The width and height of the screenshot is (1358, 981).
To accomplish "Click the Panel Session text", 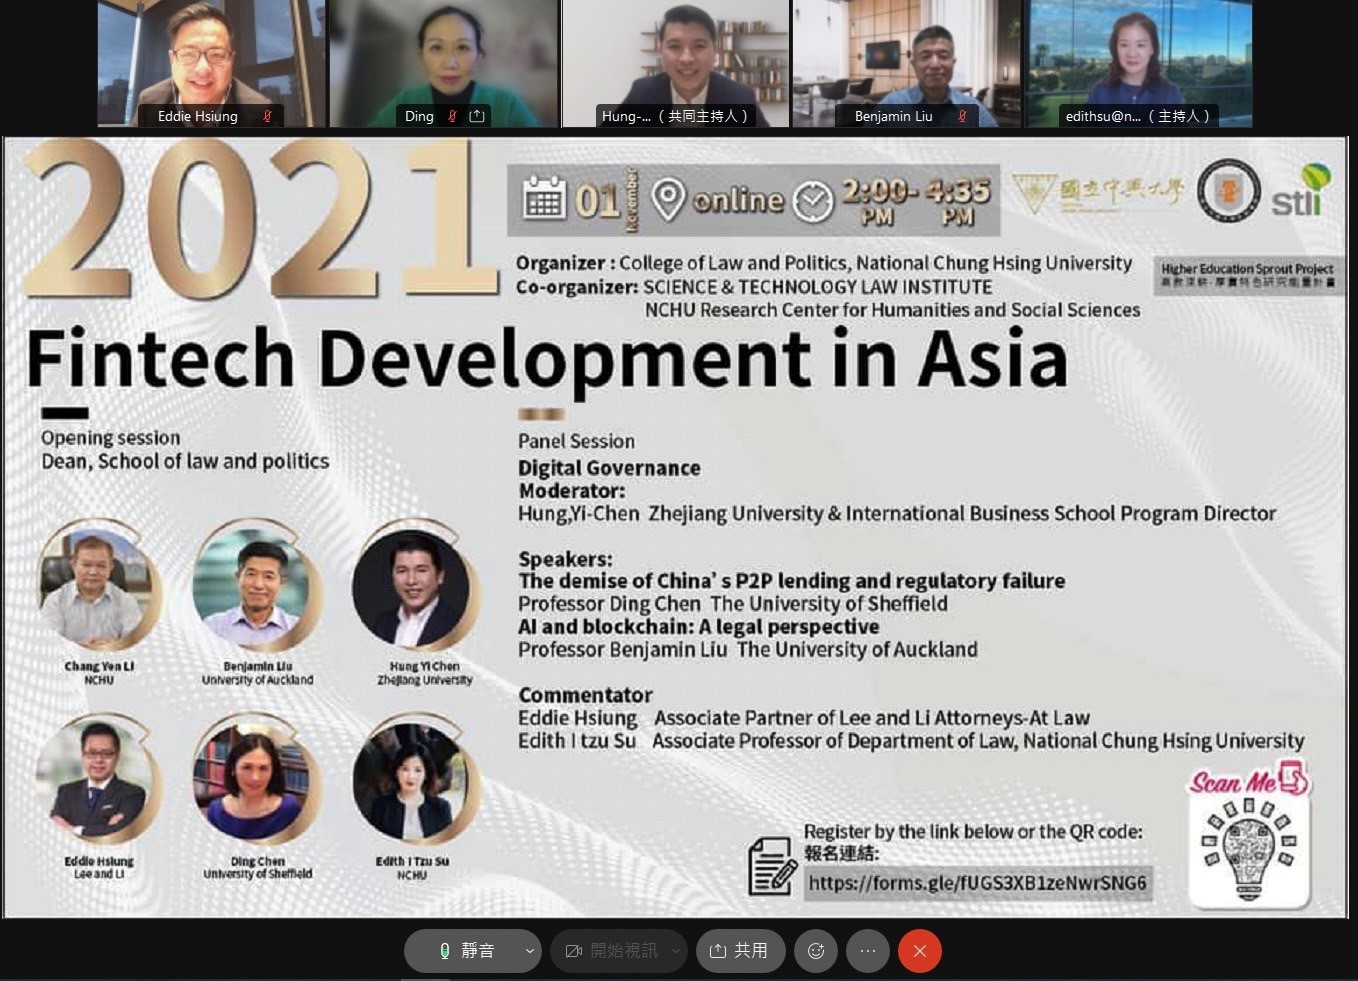I will [x=576, y=441].
